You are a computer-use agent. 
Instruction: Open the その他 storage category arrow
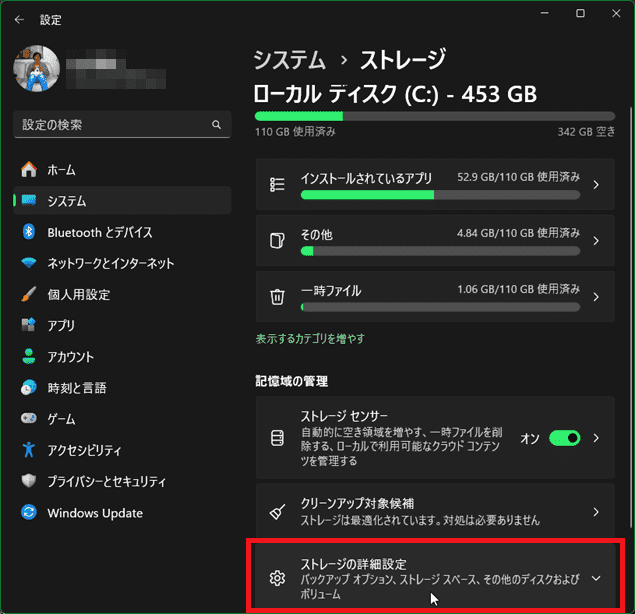click(x=596, y=241)
